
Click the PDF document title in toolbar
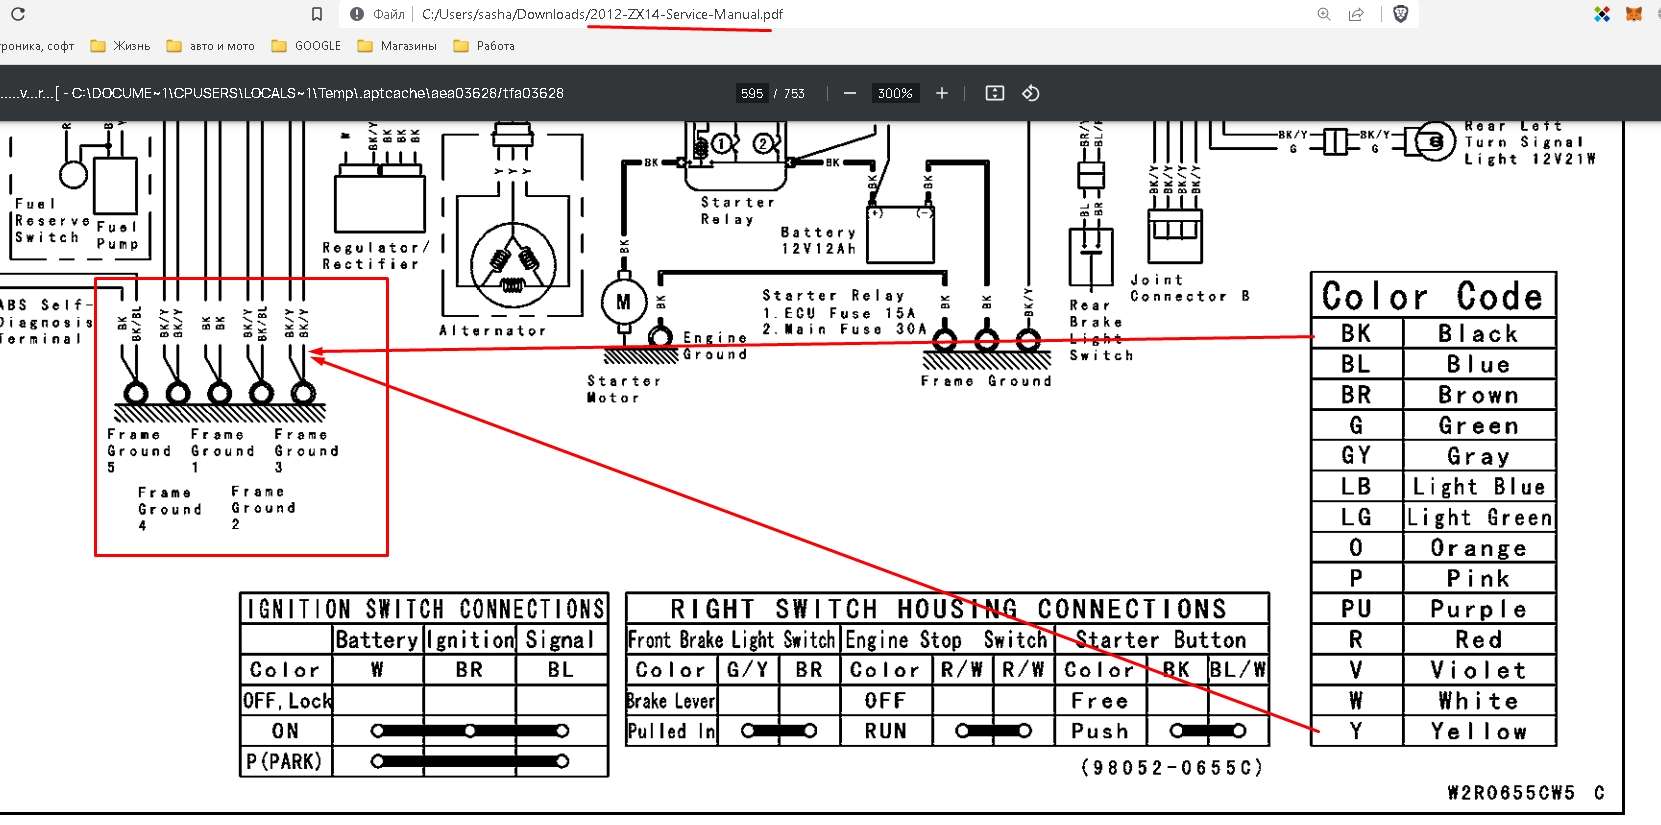pyautogui.click(x=282, y=93)
